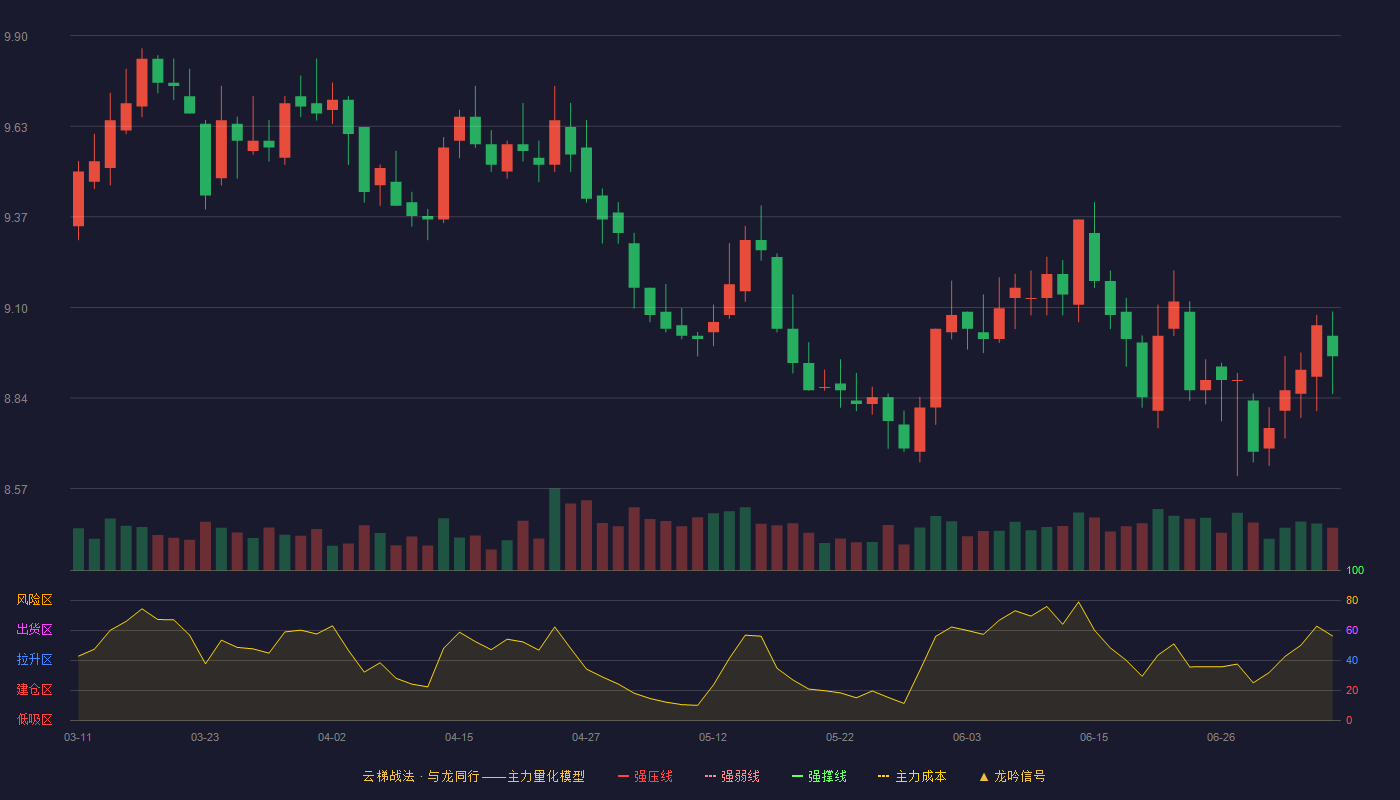This screenshot has height=800, width=1400.
Task: Click the 风险区 zone label
Action: coord(34,600)
